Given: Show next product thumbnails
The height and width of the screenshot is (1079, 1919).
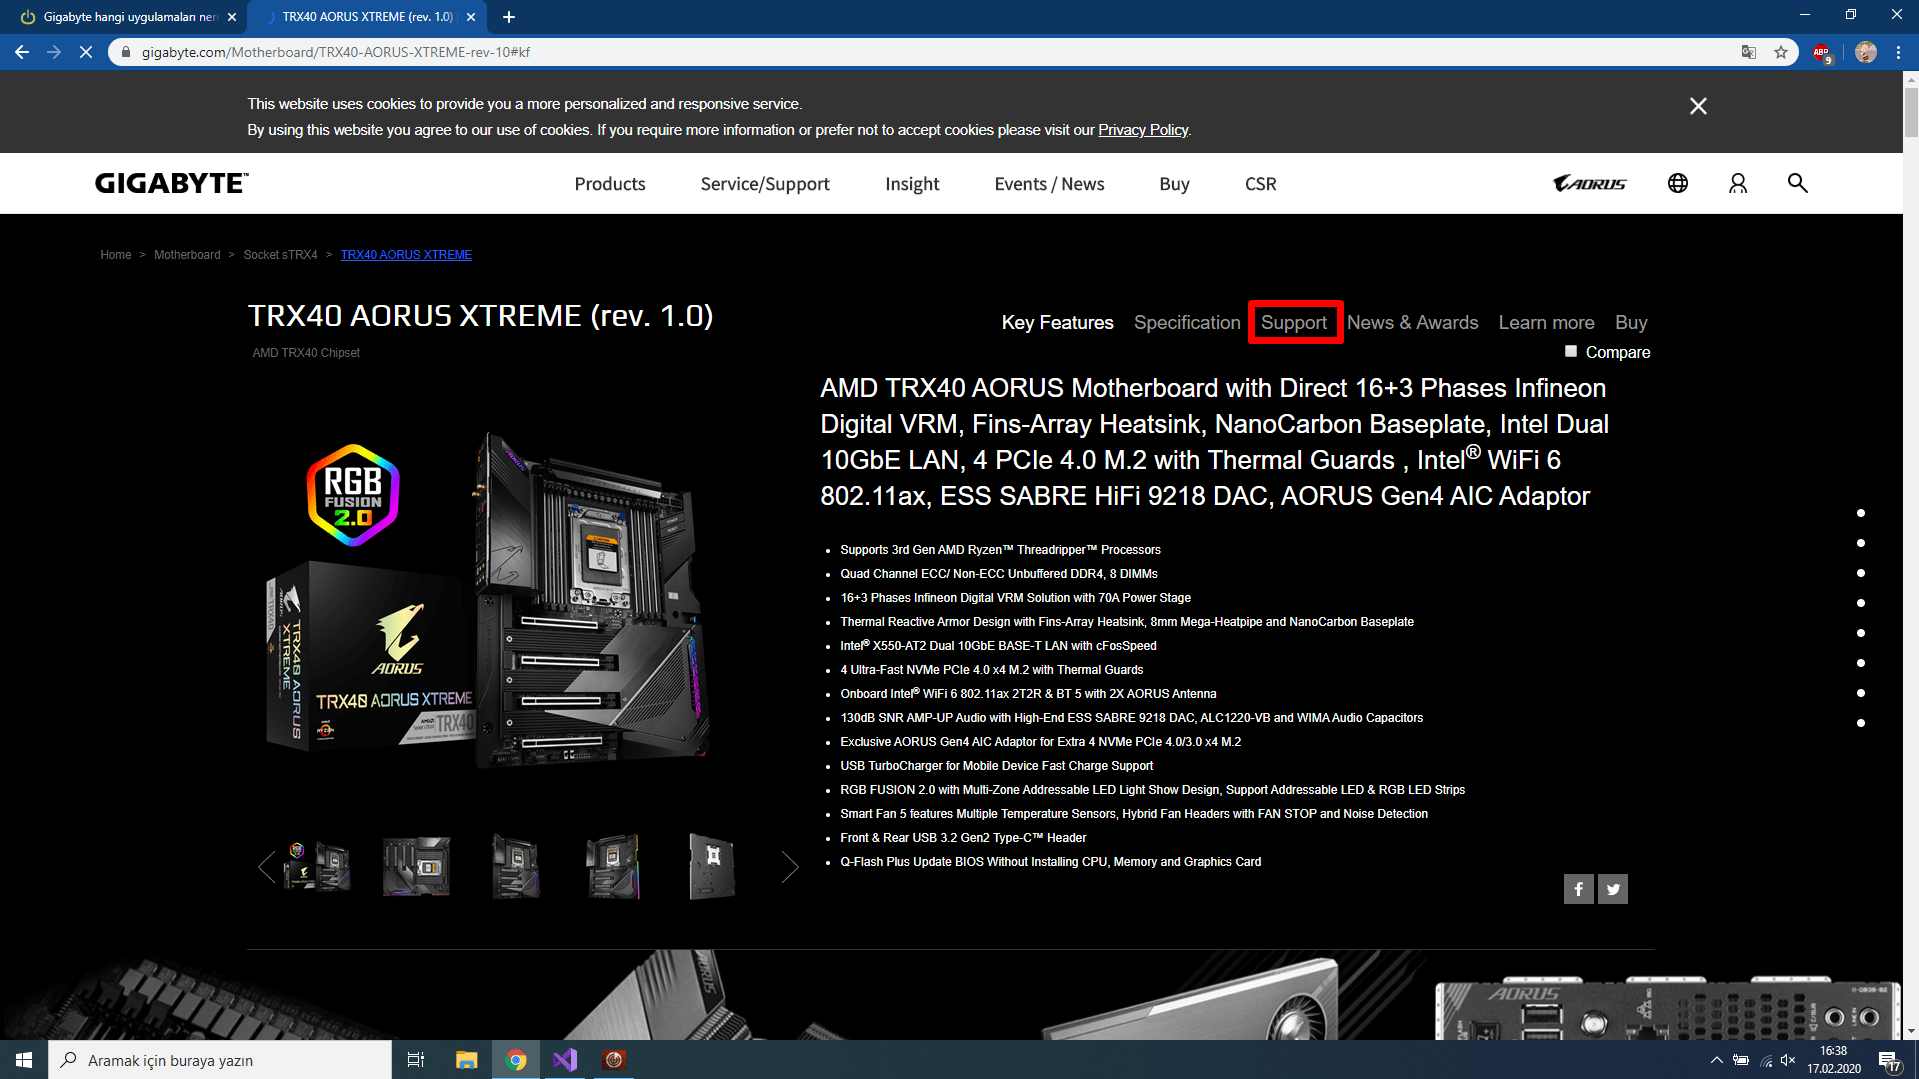Looking at the screenshot, I should coord(790,866).
